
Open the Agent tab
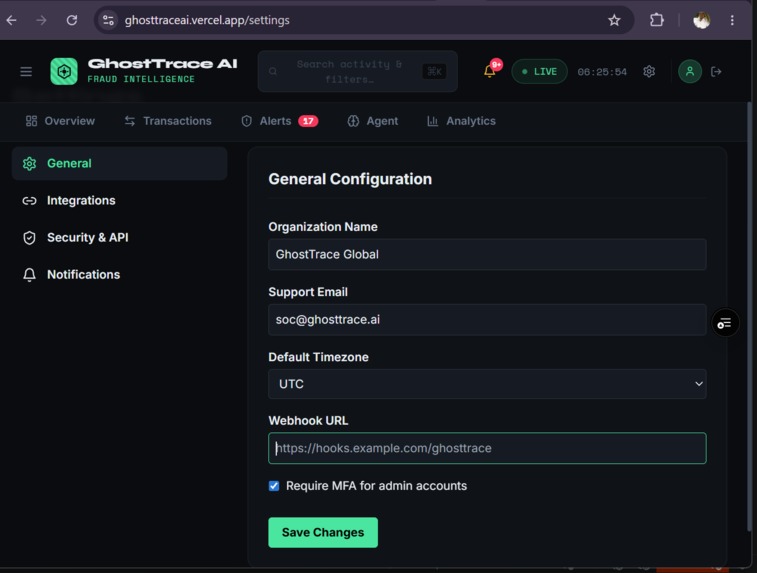tap(373, 121)
